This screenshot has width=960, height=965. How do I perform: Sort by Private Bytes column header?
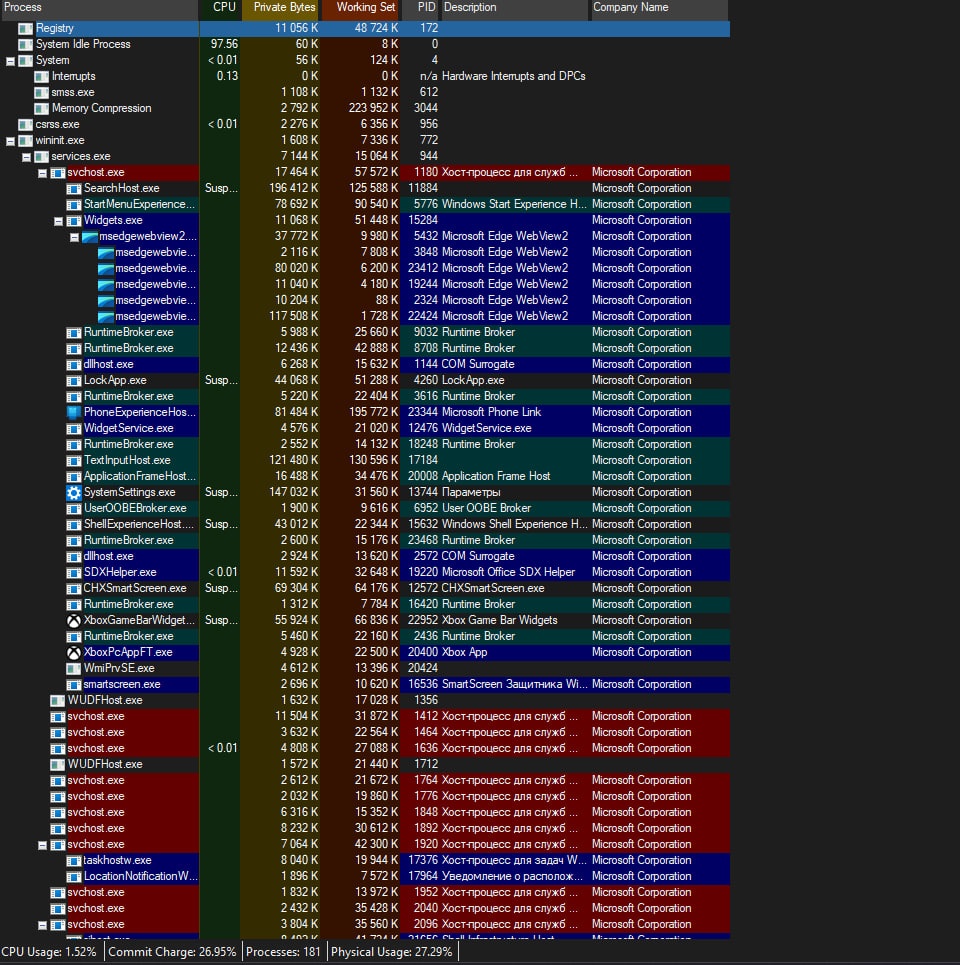281,7
